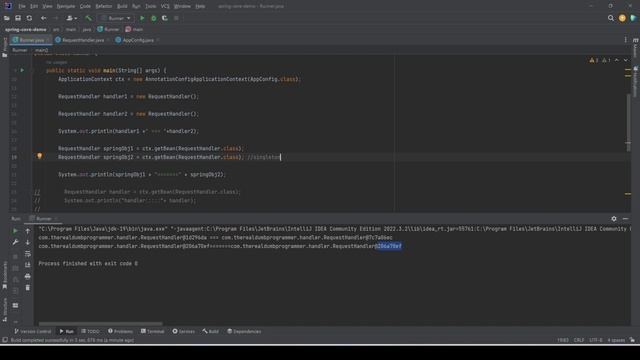Click the Print icon in console toolbar
This screenshot has height=360, width=640.
(27, 276)
